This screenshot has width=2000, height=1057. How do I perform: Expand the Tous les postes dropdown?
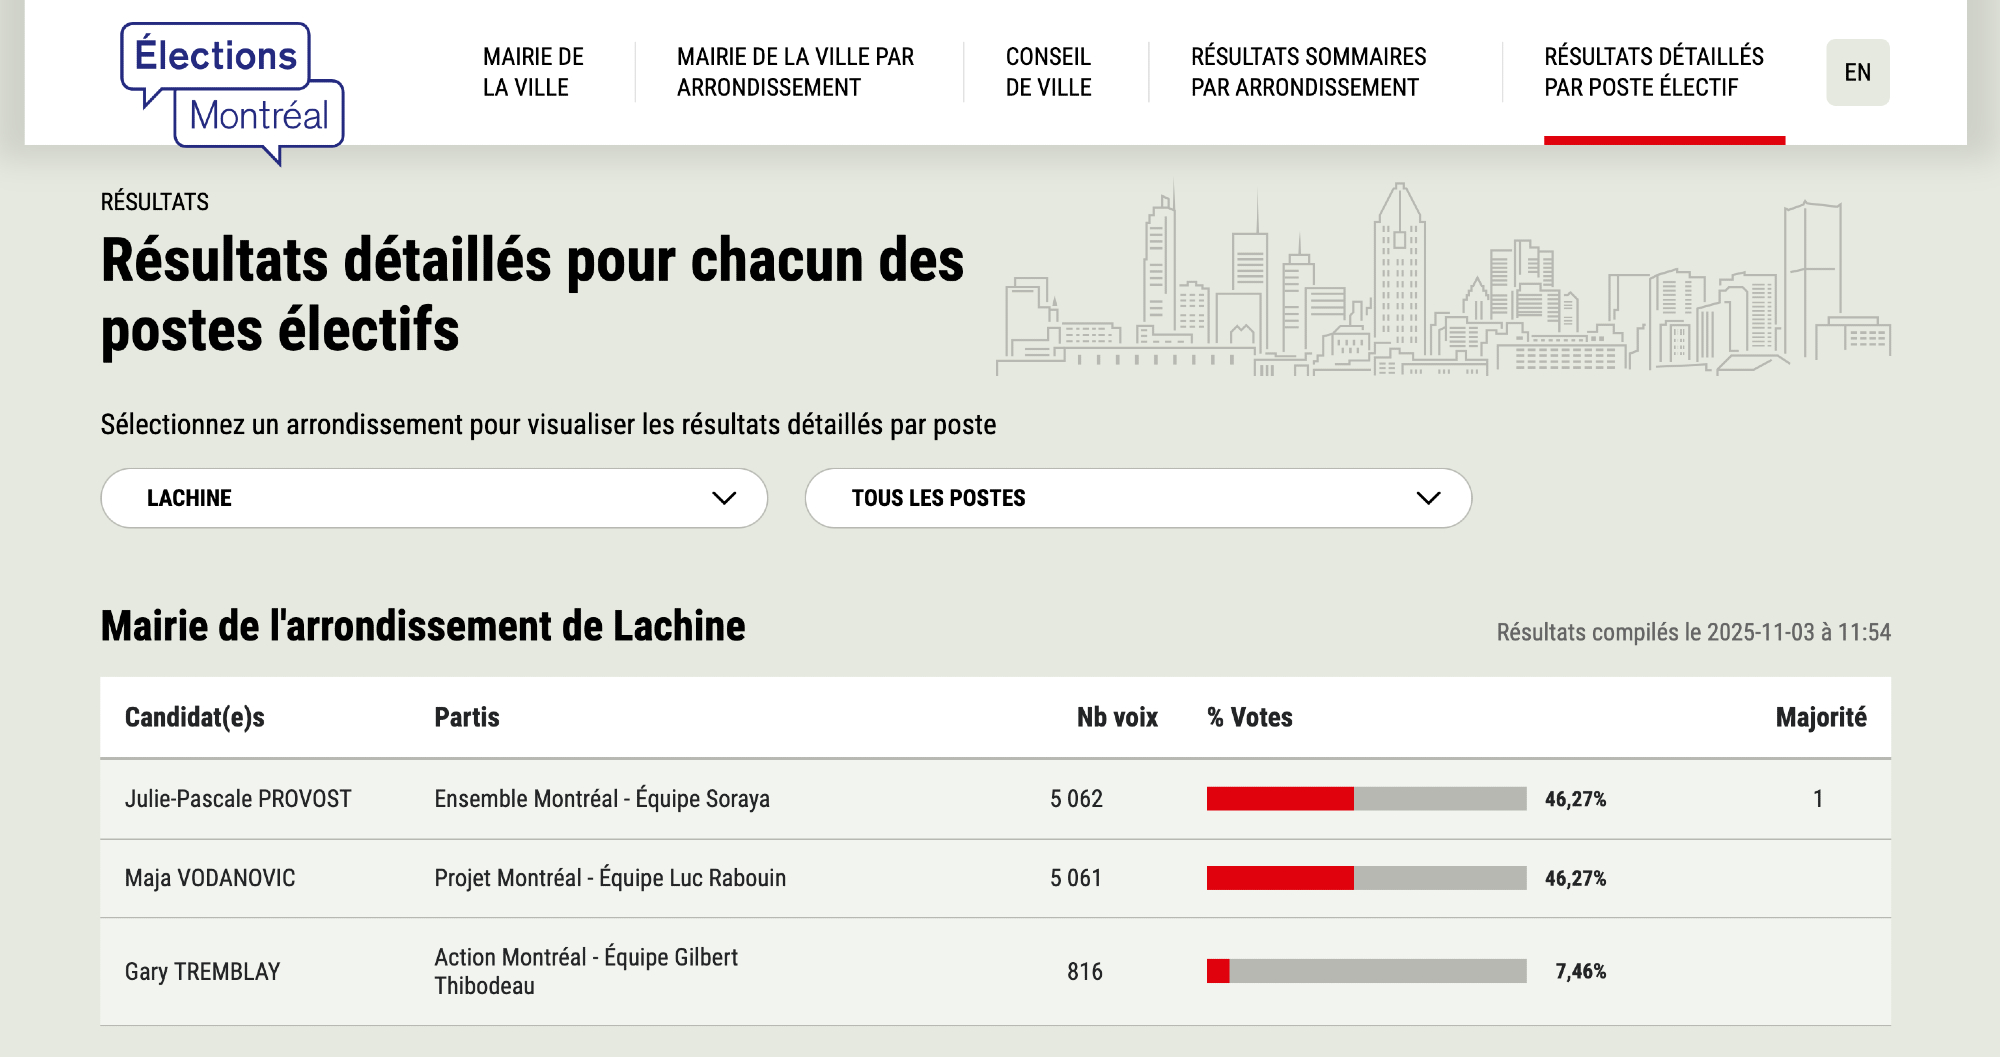tap(1137, 498)
